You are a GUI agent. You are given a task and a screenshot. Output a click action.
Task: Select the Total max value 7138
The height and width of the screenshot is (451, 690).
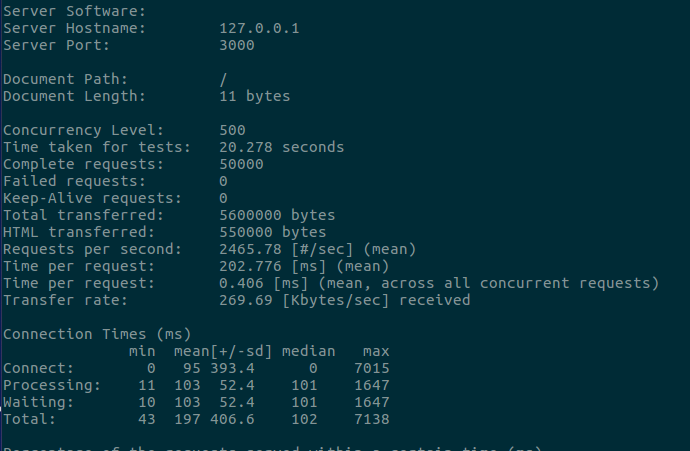pyautogui.click(x=372, y=419)
